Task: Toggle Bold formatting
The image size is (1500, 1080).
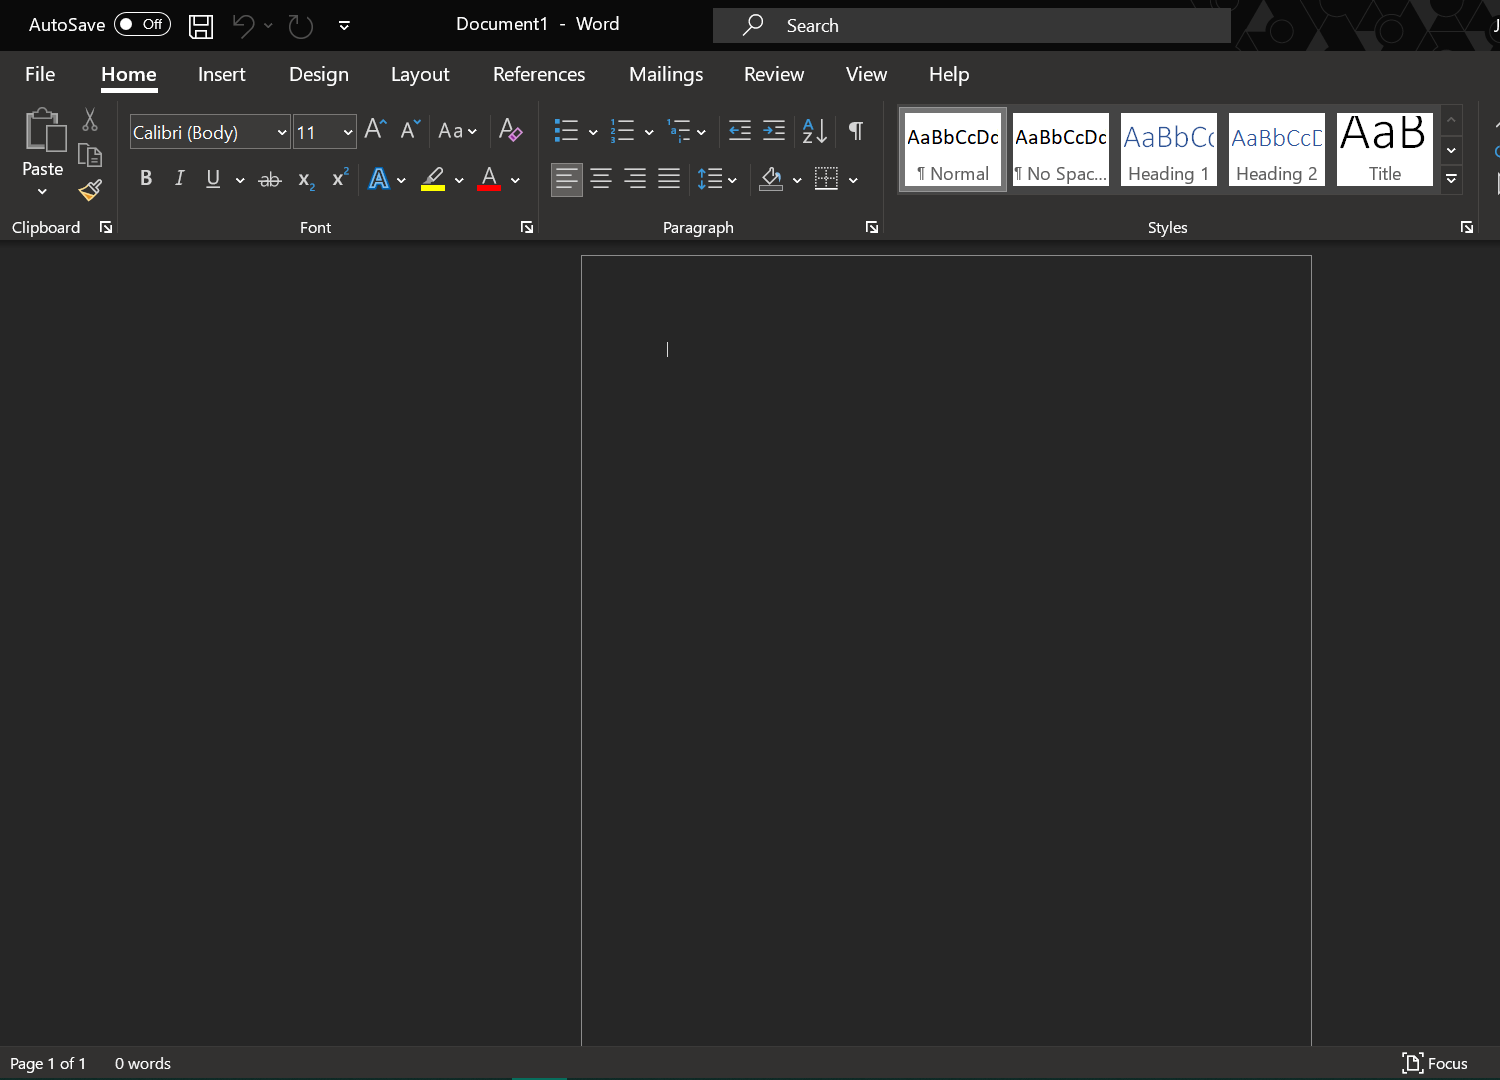Action: click(x=146, y=179)
